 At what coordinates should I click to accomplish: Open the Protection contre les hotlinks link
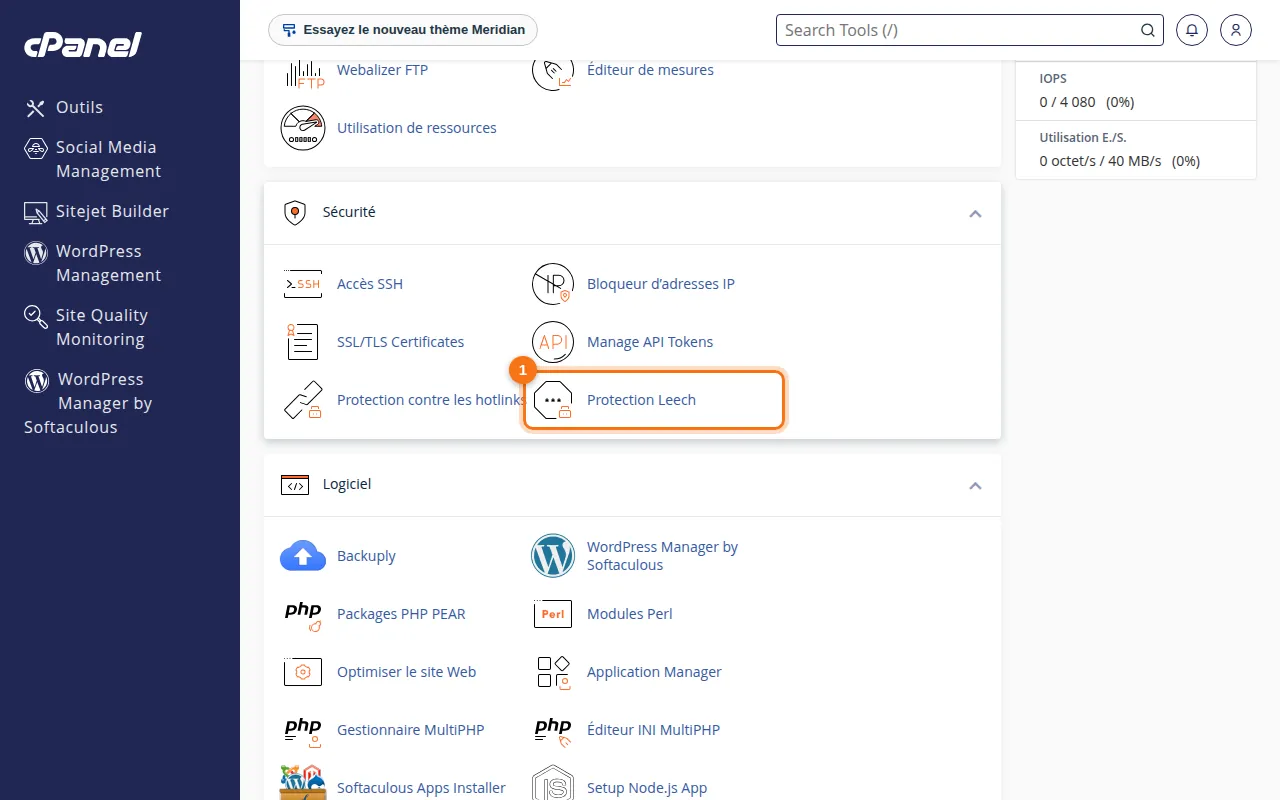431,400
